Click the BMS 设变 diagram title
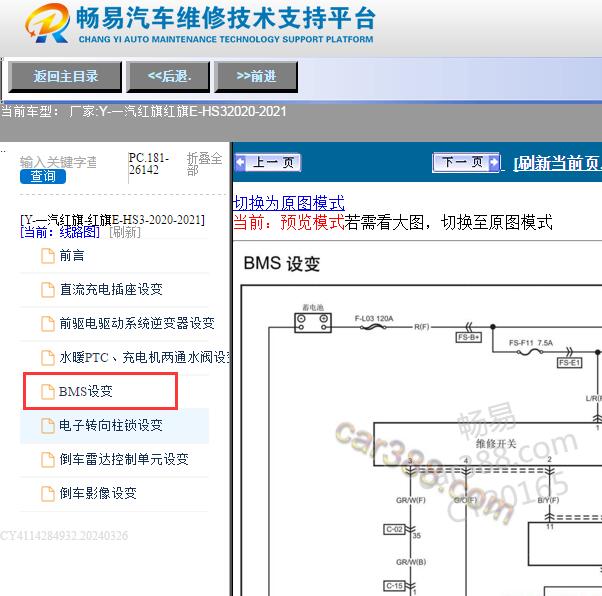 click(x=282, y=264)
